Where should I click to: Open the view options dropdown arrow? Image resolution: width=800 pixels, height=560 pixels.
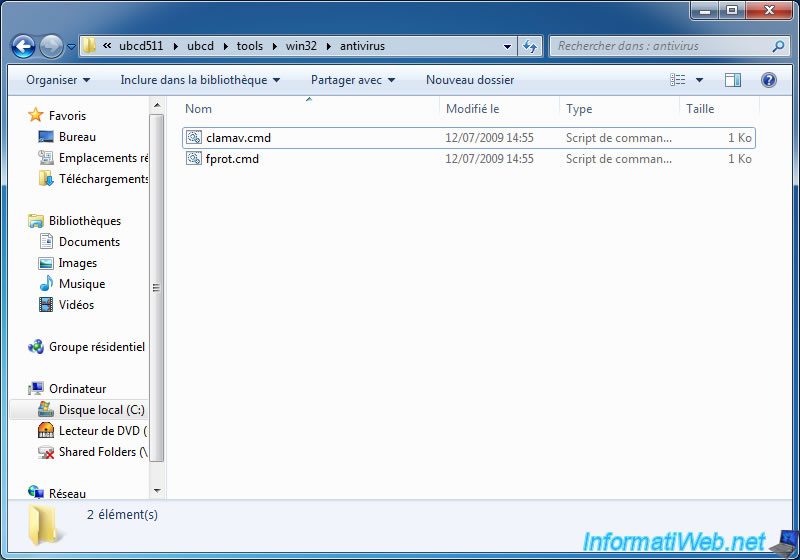tap(699, 80)
